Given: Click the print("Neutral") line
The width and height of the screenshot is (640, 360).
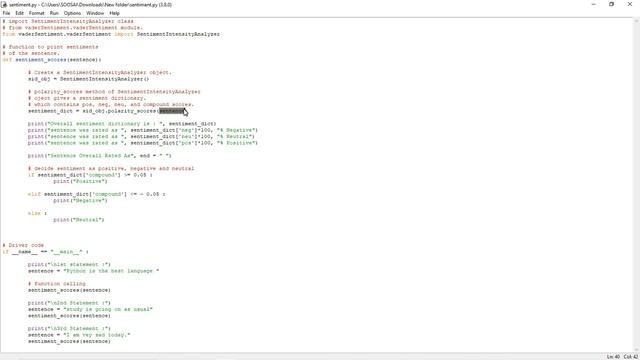Looking at the screenshot, I should pos(79,220).
